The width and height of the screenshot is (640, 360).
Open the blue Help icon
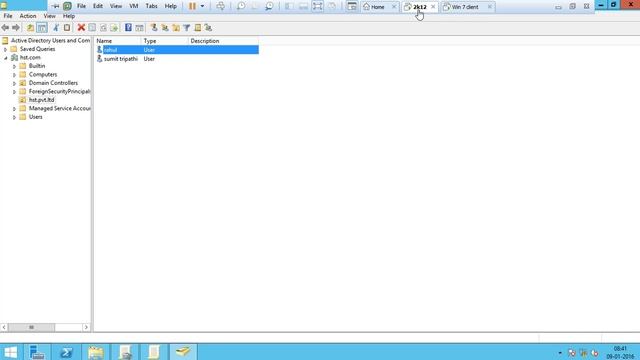(x=128, y=28)
